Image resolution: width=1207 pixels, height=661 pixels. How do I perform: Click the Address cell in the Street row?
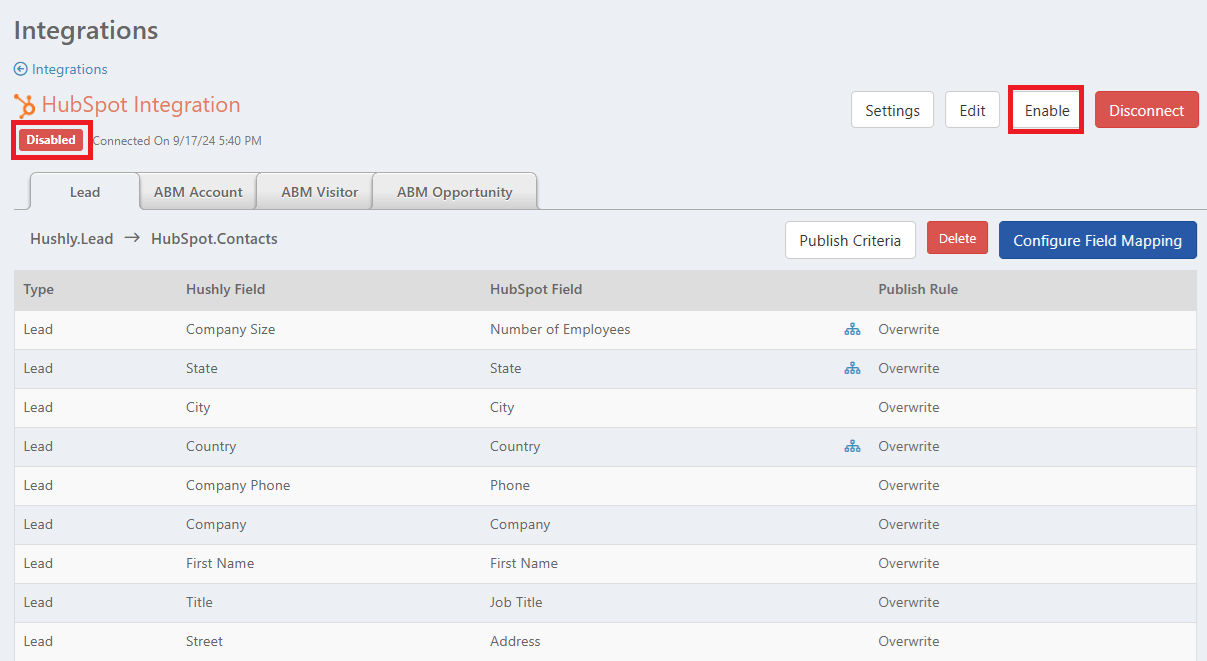pyautogui.click(x=515, y=641)
